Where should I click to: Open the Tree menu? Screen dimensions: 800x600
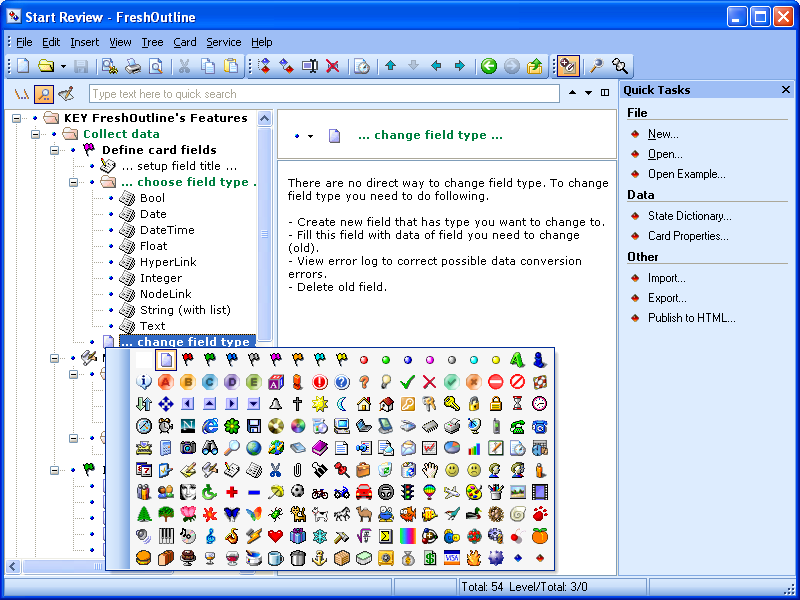click(x=152, y=42)
